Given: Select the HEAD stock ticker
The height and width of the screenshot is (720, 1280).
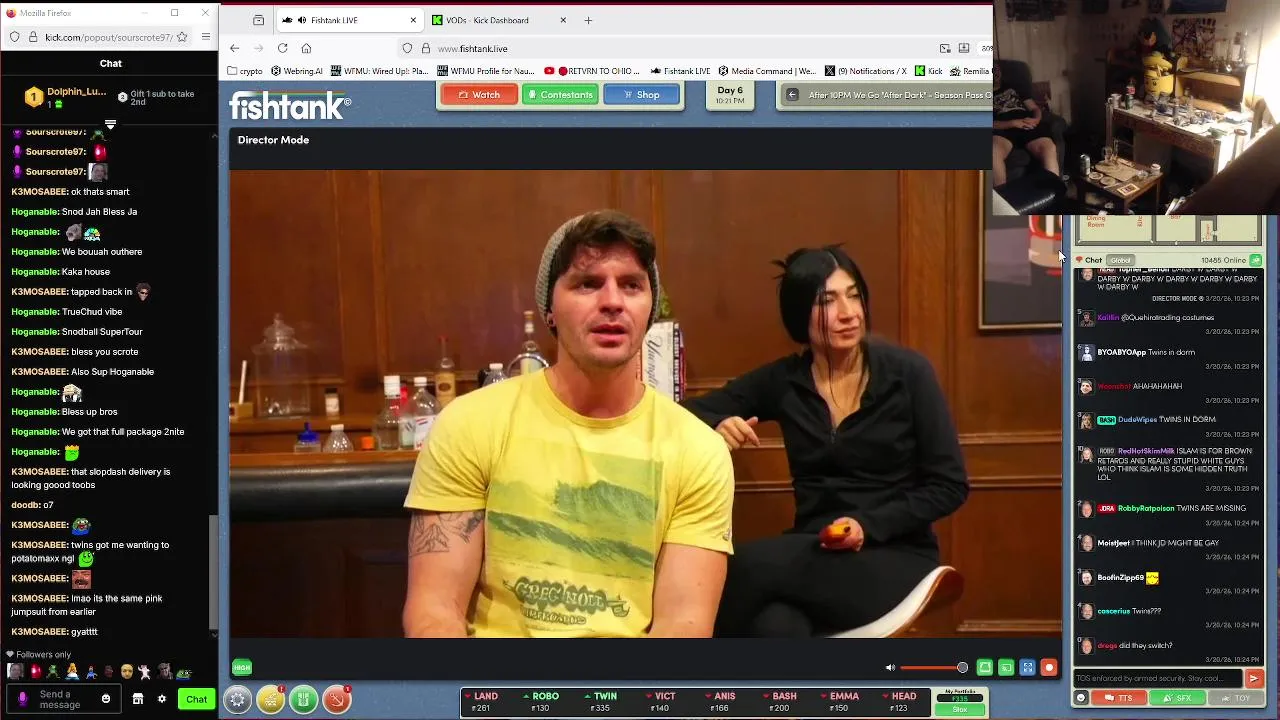Looking at the screenshot, I should 899,702.
